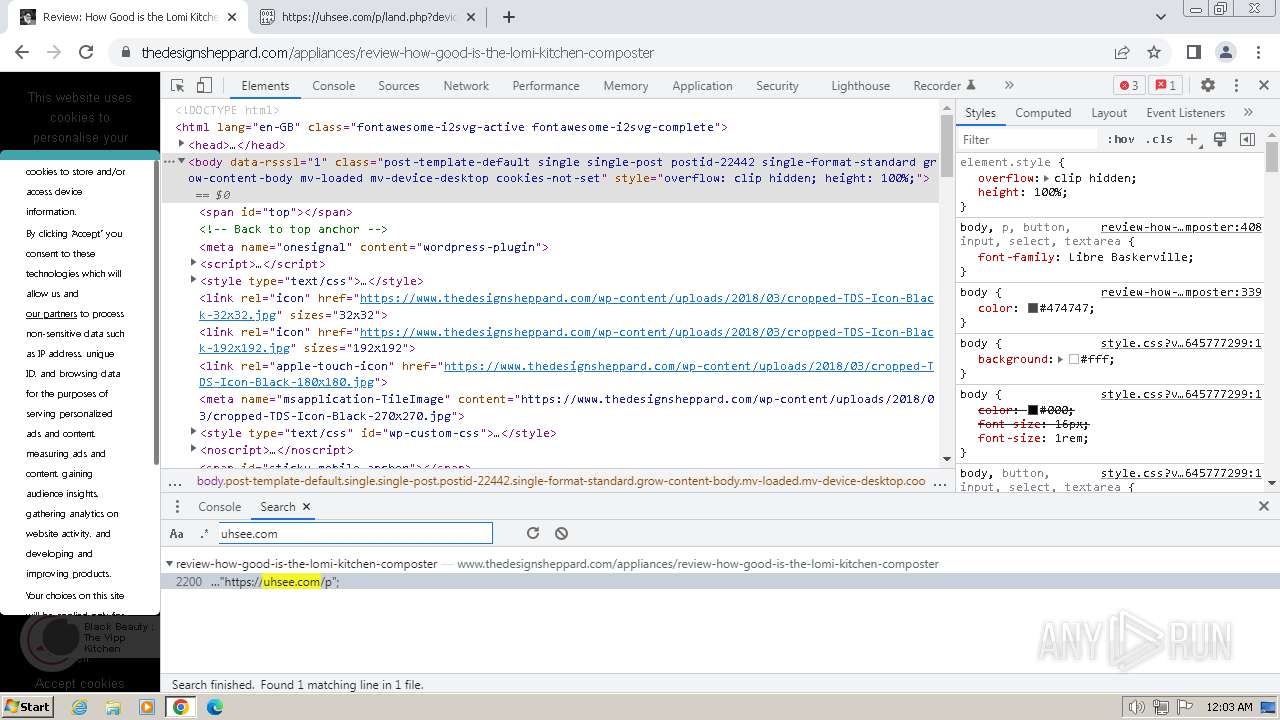1280x720 pixels.
Task: Toggle the computed styles sidebar icon
Action: click(x=1247, y=139)
